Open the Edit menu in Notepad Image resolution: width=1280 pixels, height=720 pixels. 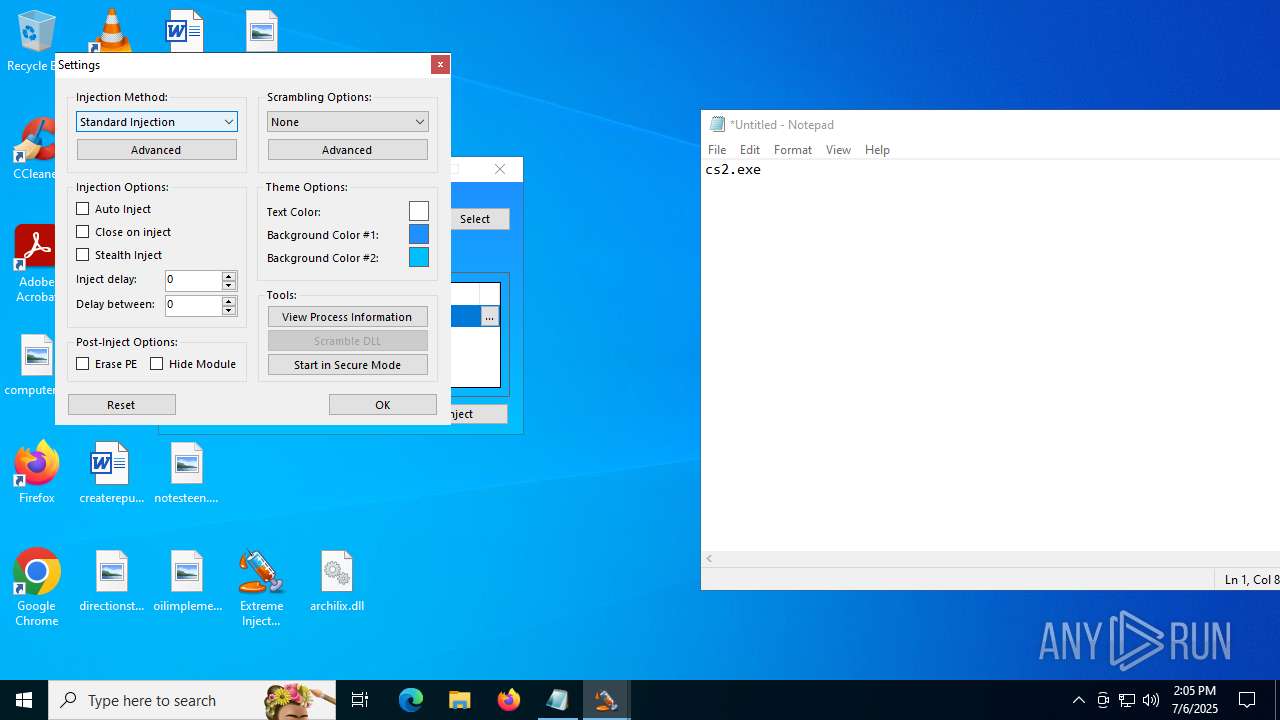click(x=750, y=149)
